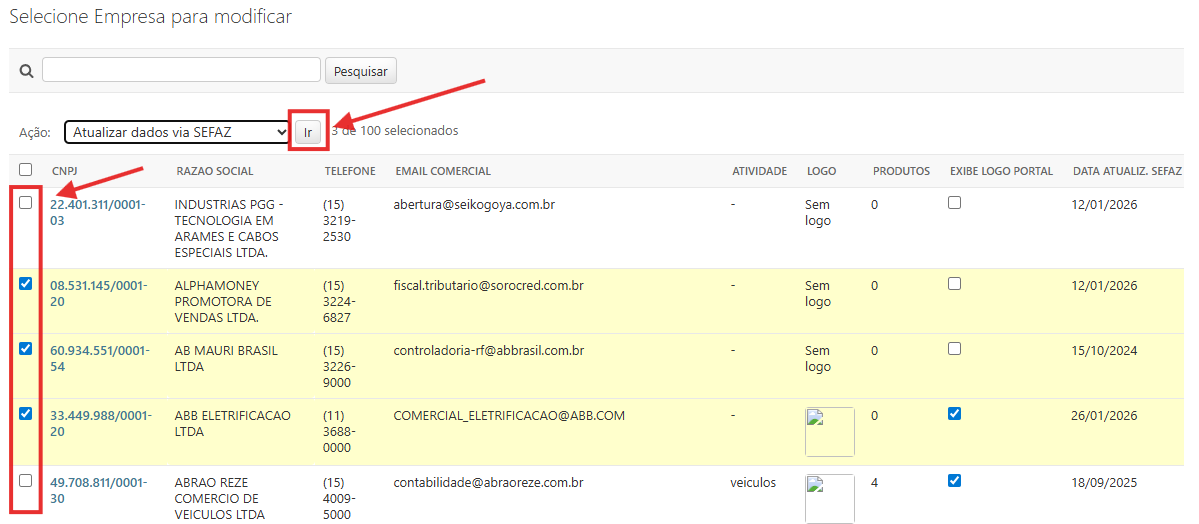The height and width of the screenshot is (524, 1199).
Task: Open CNPJ 08.531.145/0001-20 link
Action: click(98, 293)
